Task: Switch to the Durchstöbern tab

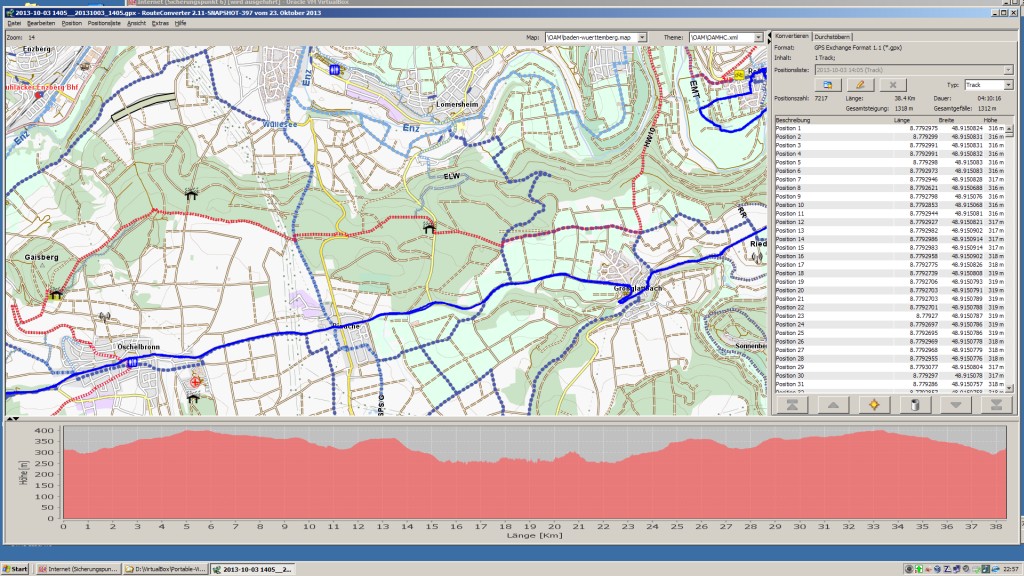Action: (x=831, y=36)
